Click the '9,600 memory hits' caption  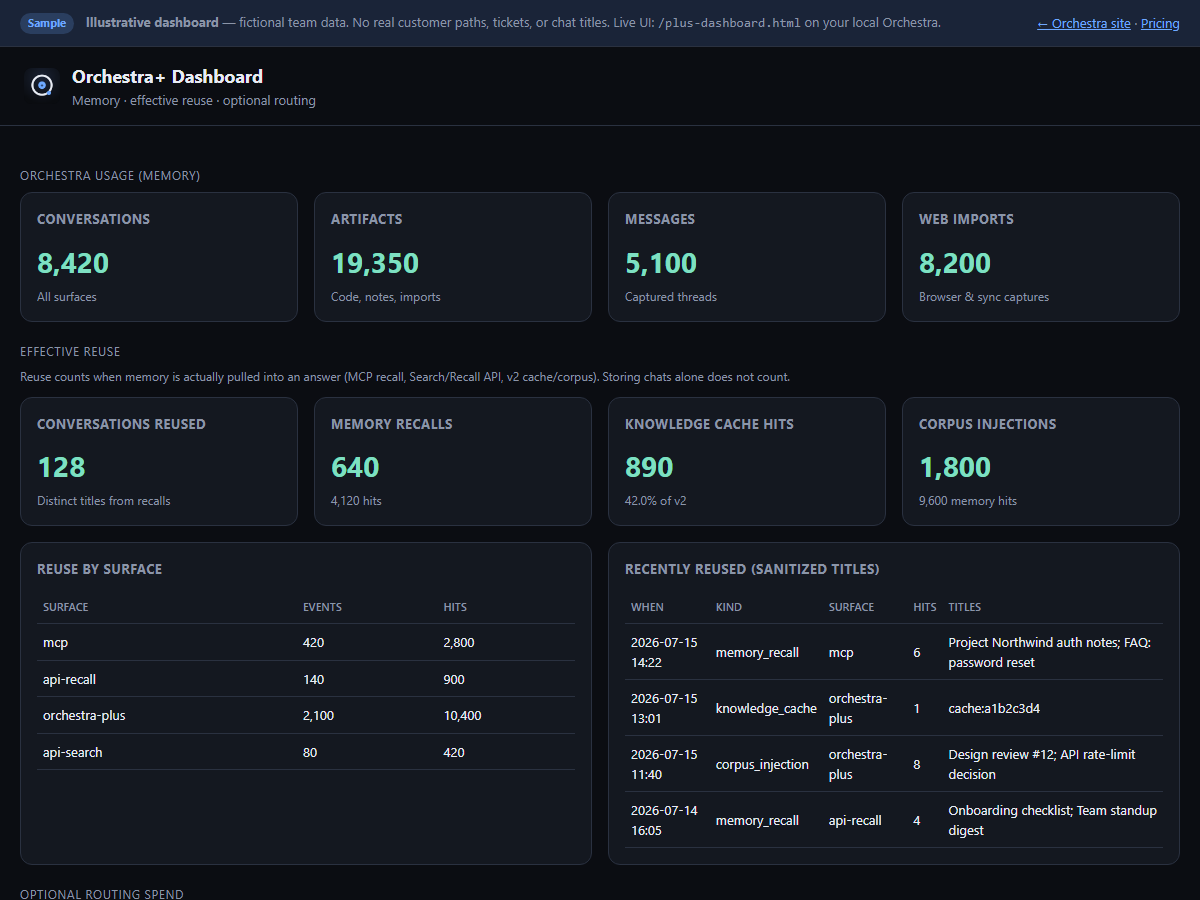coord(968,500)
